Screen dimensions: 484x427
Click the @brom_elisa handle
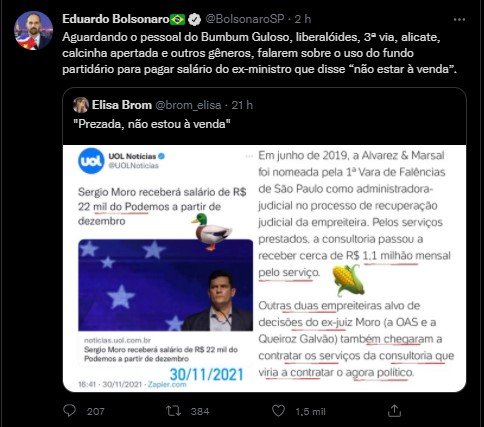pos(188,105)
